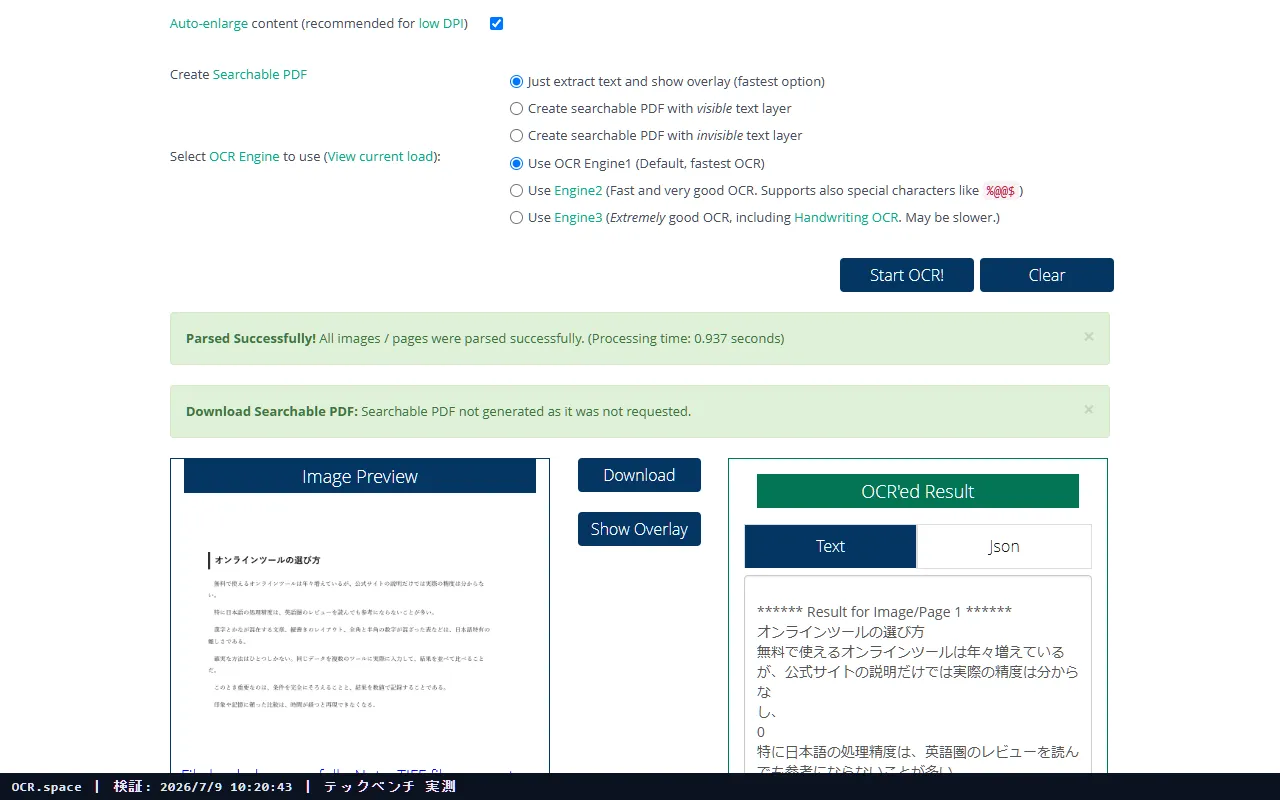This screenshot has height=800, width=1280.
Task: Dismiss the Parsed Successfully alert
Action: point(1089,337)
